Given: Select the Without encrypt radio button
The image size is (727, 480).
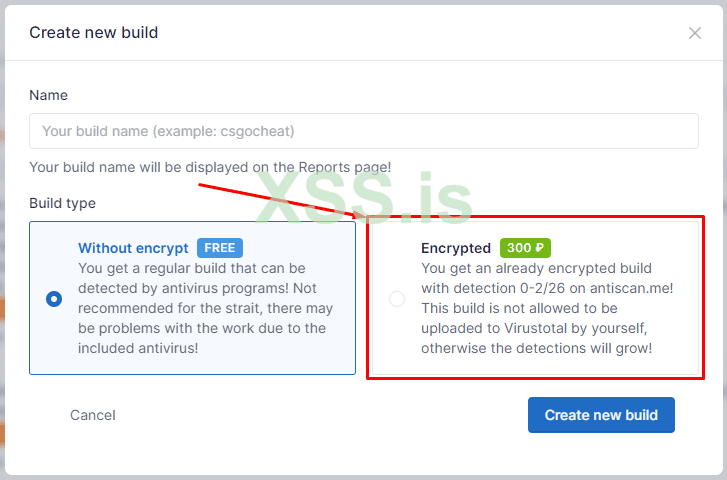Looking at the screenshot, I should (54, 298).
